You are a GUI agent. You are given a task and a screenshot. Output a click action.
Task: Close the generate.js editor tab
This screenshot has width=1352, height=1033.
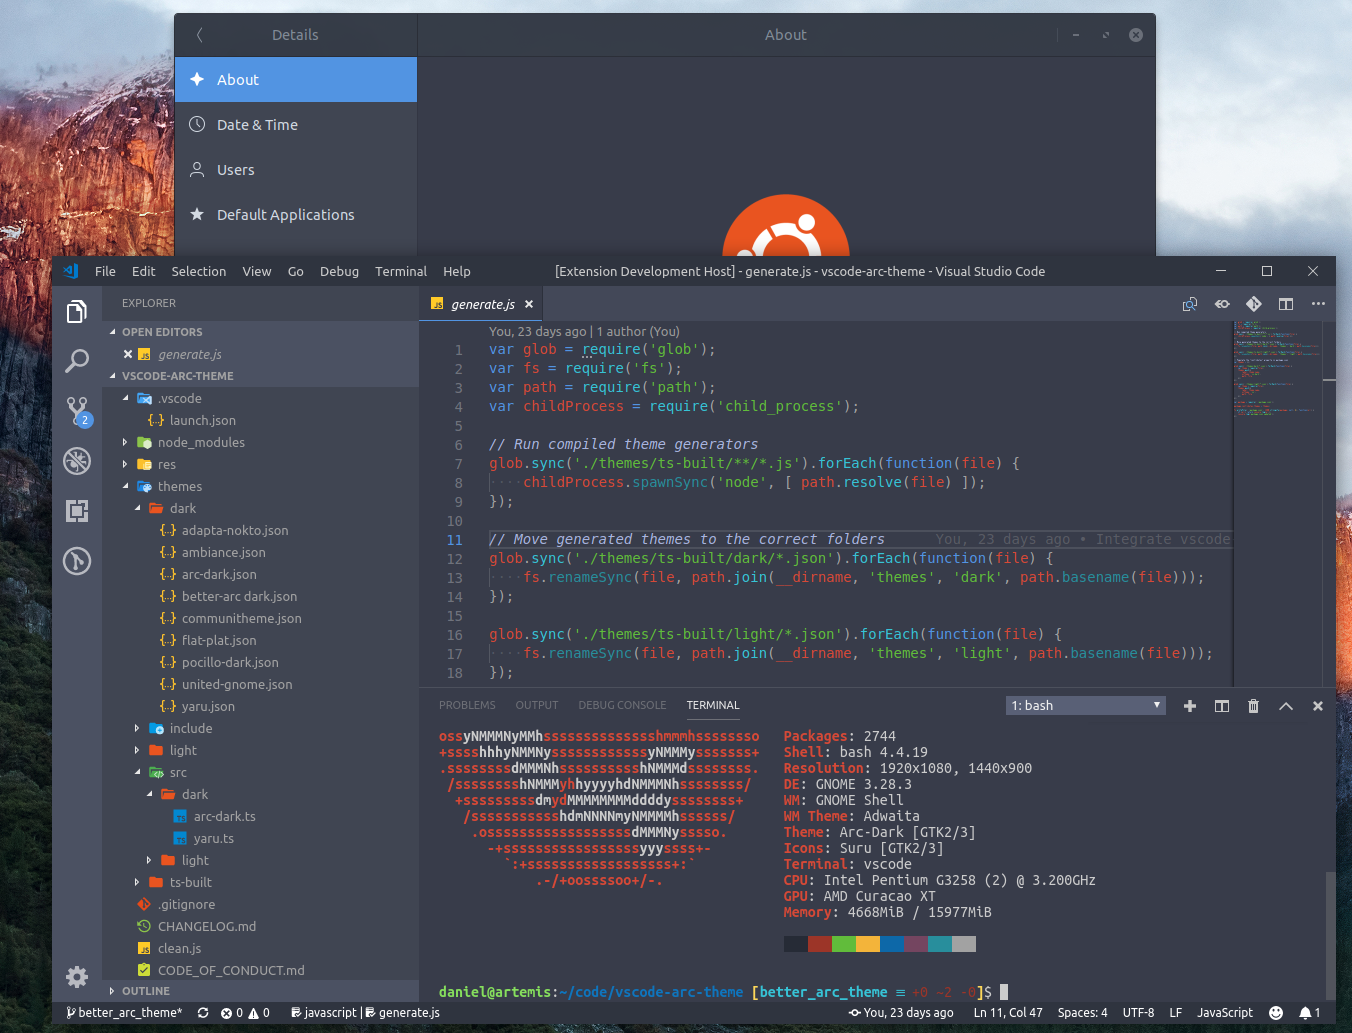(x=529, y=304)
